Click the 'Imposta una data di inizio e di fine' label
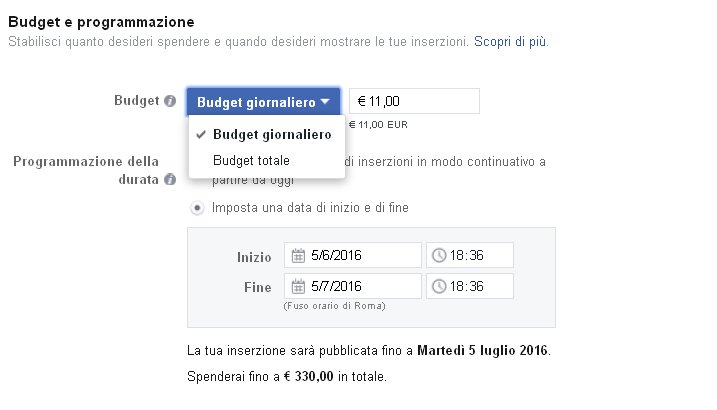Viewport: 717px width, 410px height. (x=310, y=208)
